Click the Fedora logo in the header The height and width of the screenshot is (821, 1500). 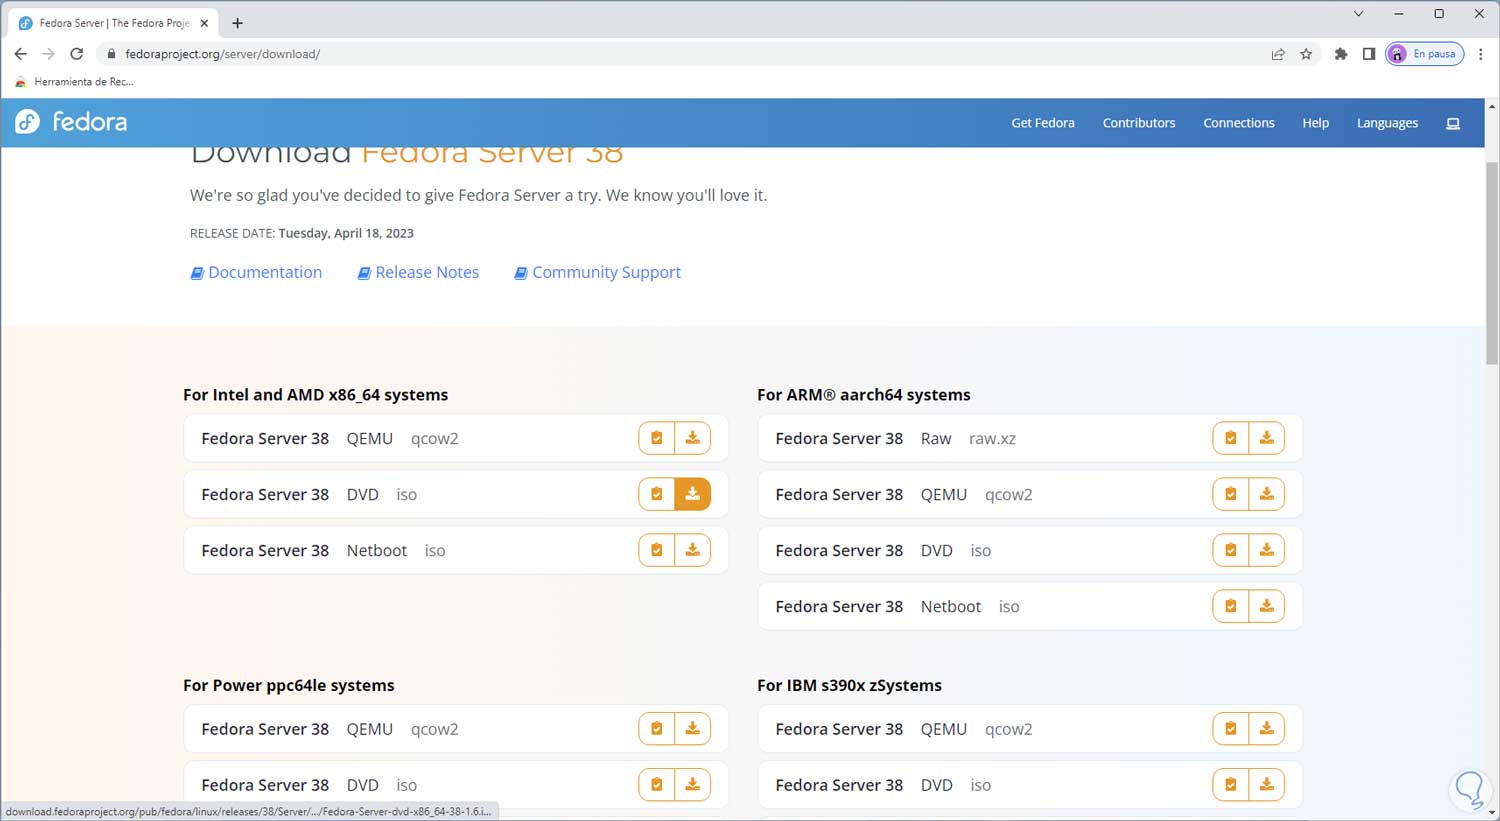[x=71, y=122]
